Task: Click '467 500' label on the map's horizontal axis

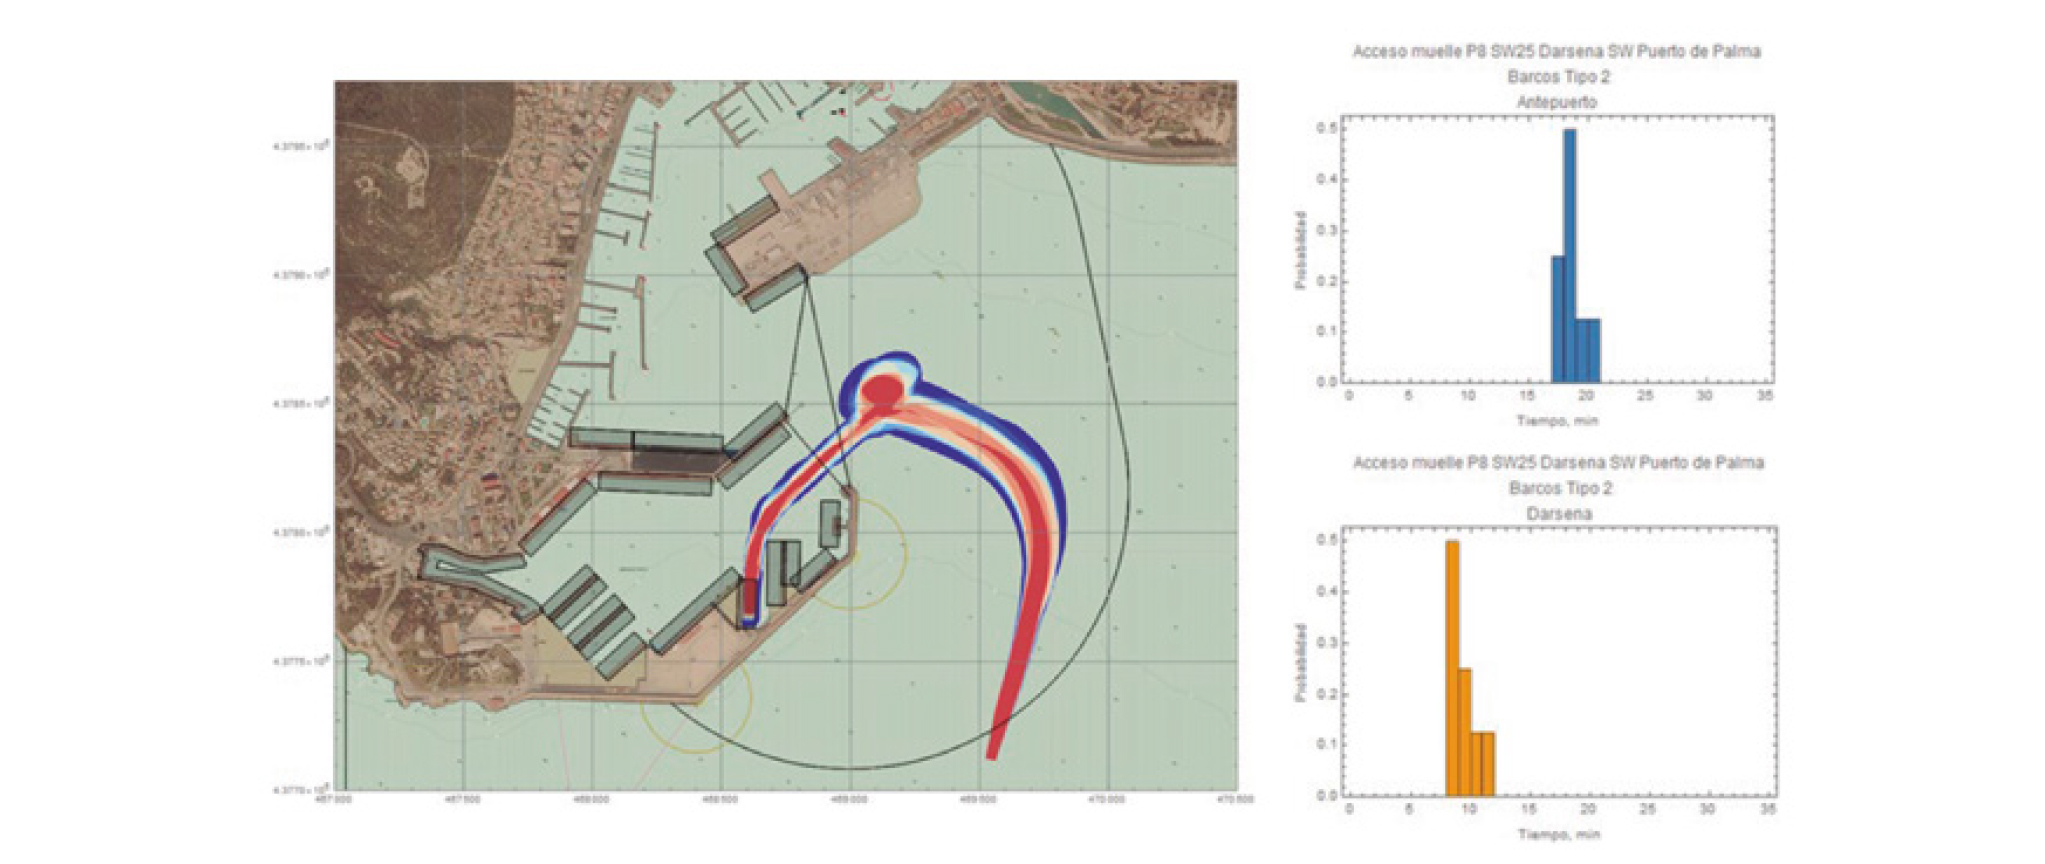Action: (462, 799)
